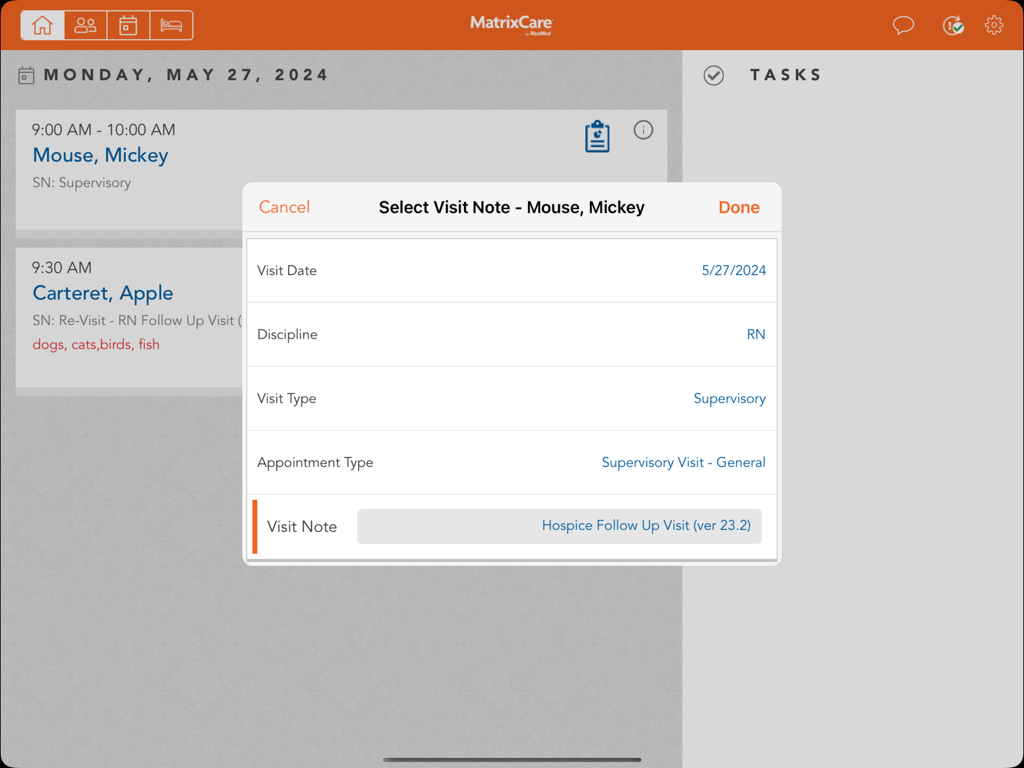Open Carteret, Apple appointment card
This screenshot has width=1024, height=768.
coord(103,293)
